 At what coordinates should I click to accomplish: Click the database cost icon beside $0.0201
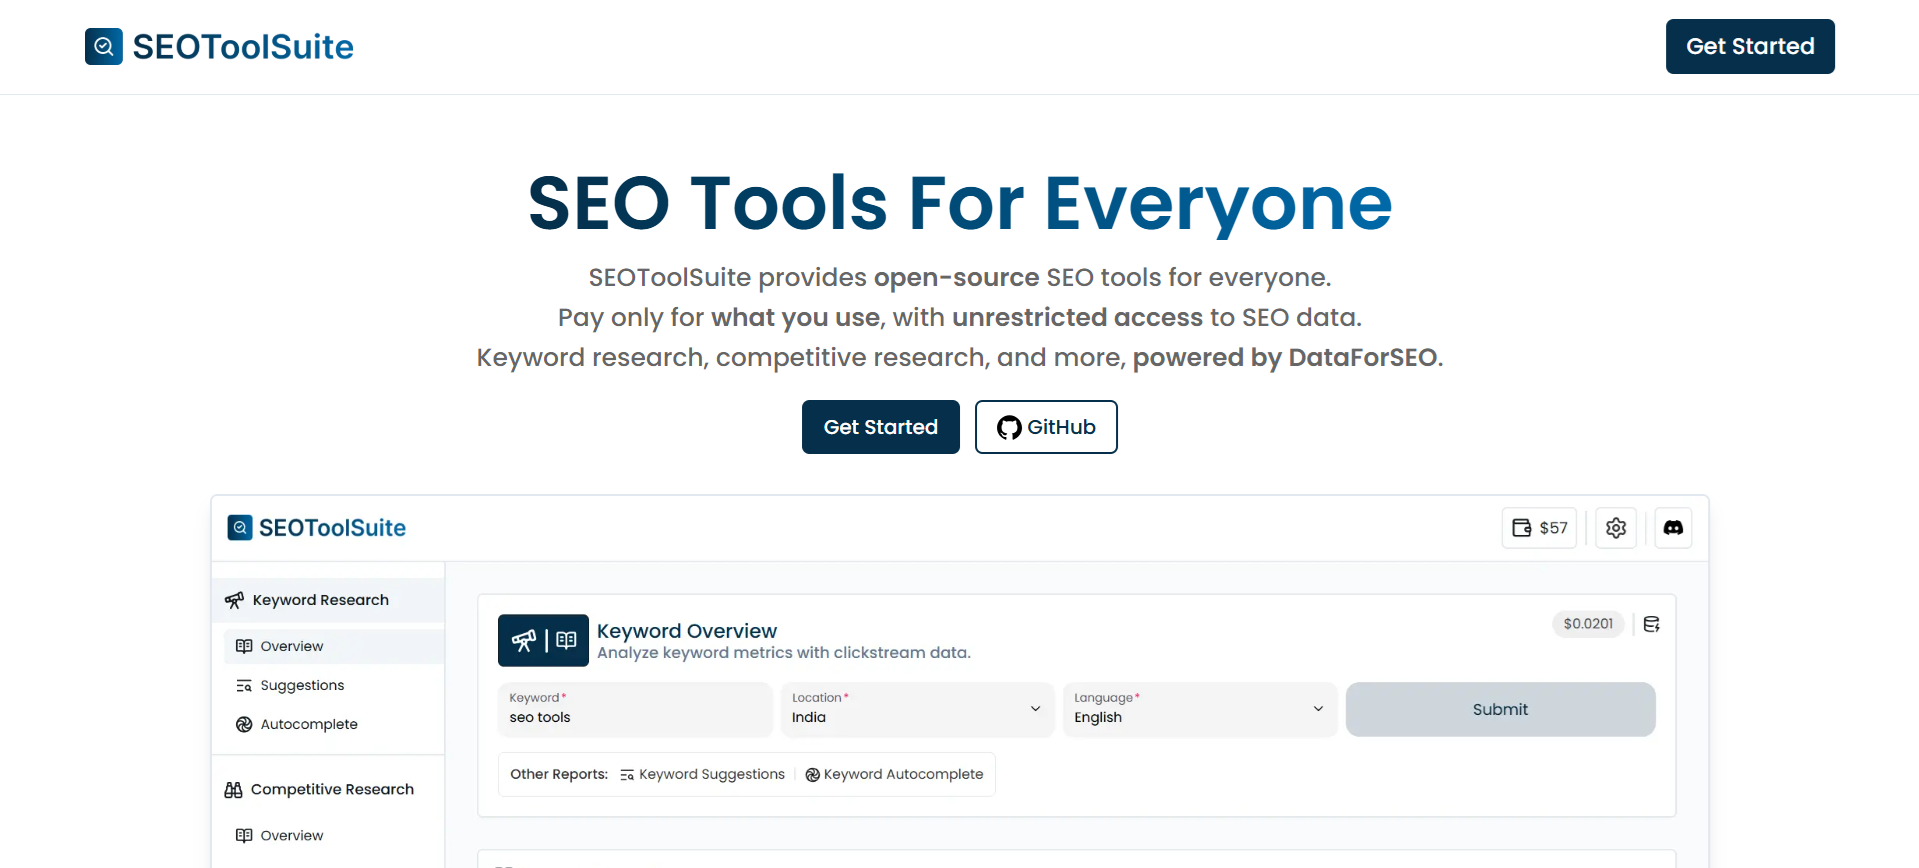(1650, 623)
